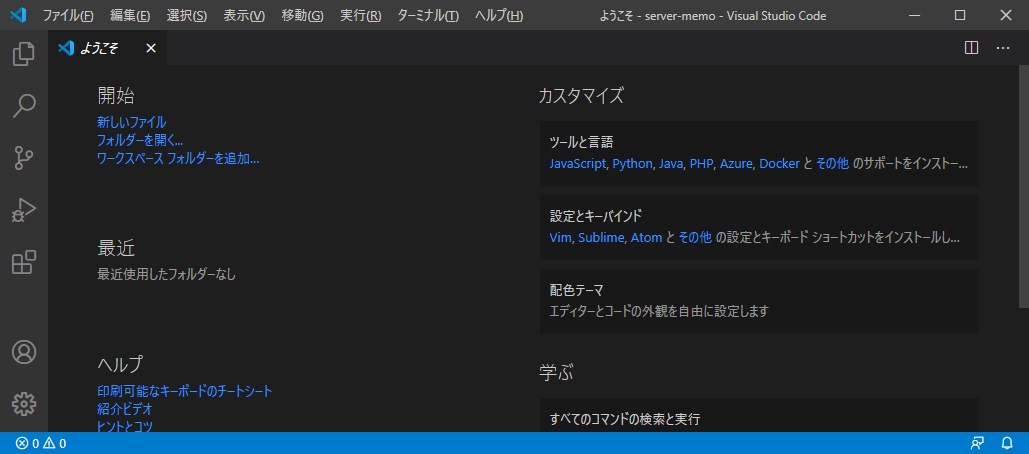Install Vim keybindings link
The height and width of the screenshot is (454, 1029).
560,238
